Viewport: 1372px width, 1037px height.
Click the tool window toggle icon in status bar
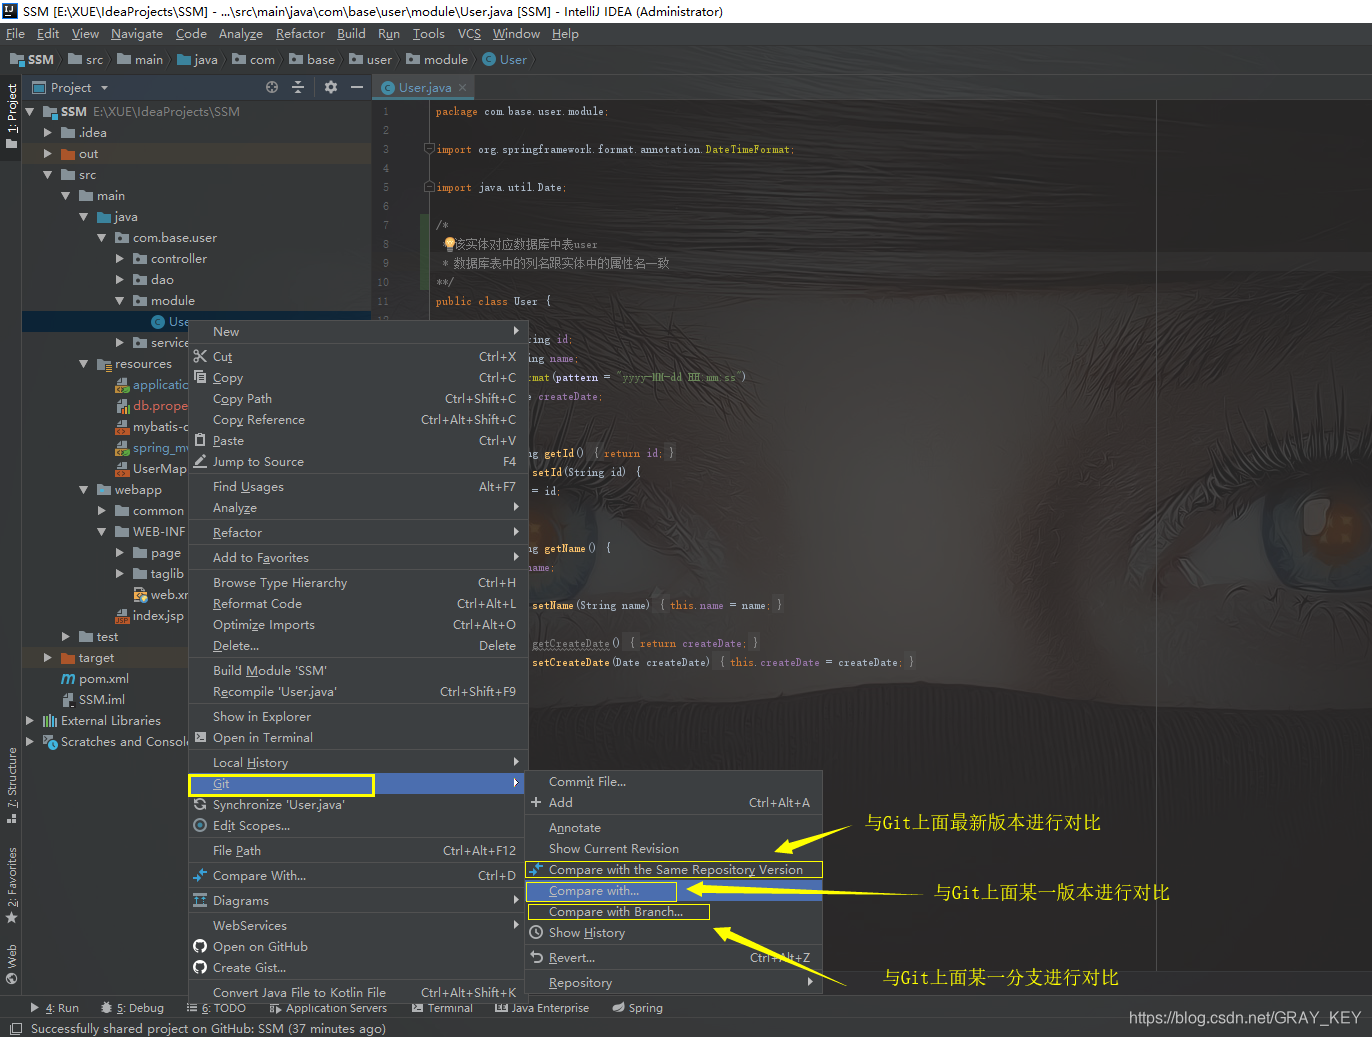point(16,1028)
